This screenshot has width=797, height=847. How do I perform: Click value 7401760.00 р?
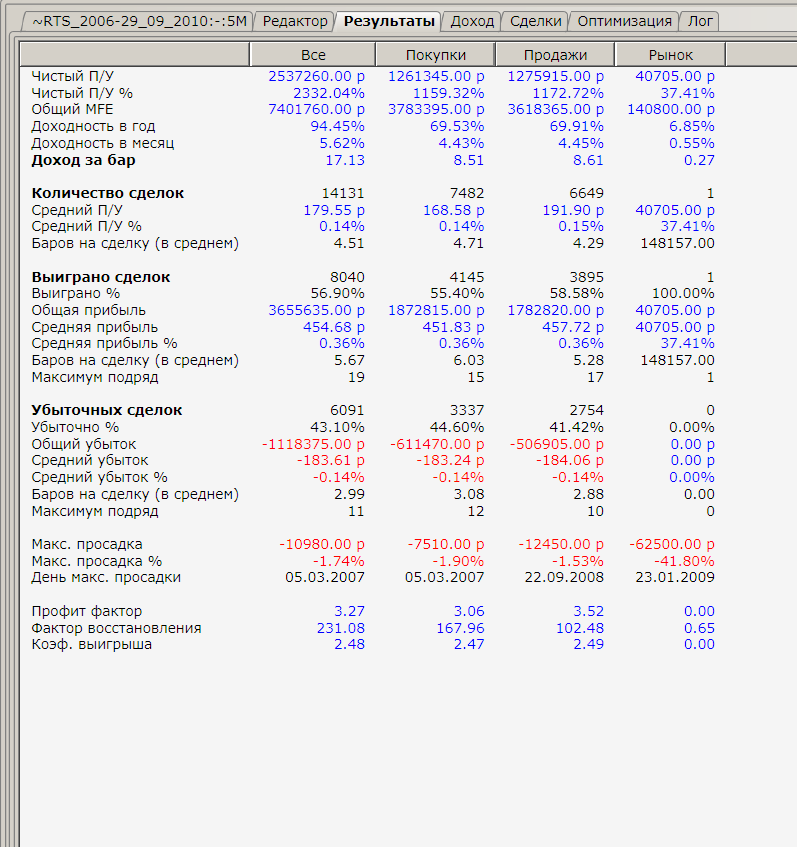pos(317,110)
